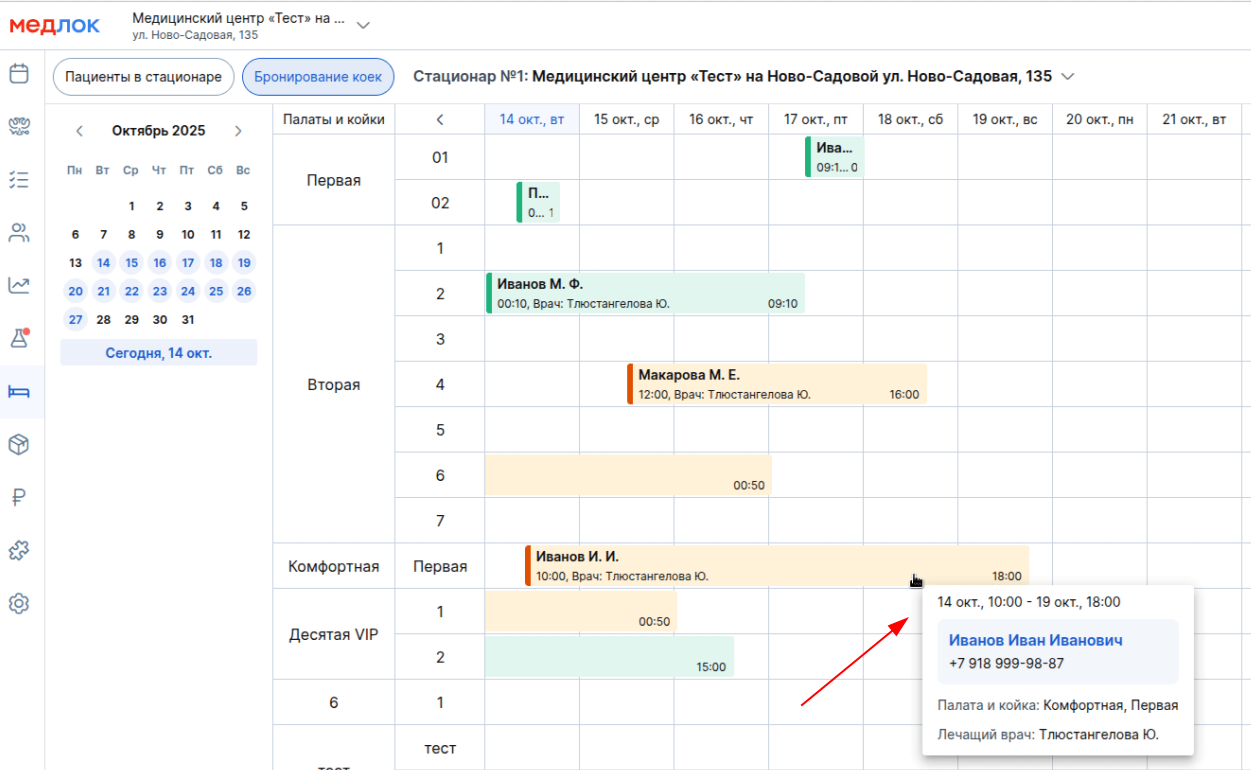1251x770 pixels.
Task: Open the warehouse box sidebar icon
Action: (x=19, y=445)
